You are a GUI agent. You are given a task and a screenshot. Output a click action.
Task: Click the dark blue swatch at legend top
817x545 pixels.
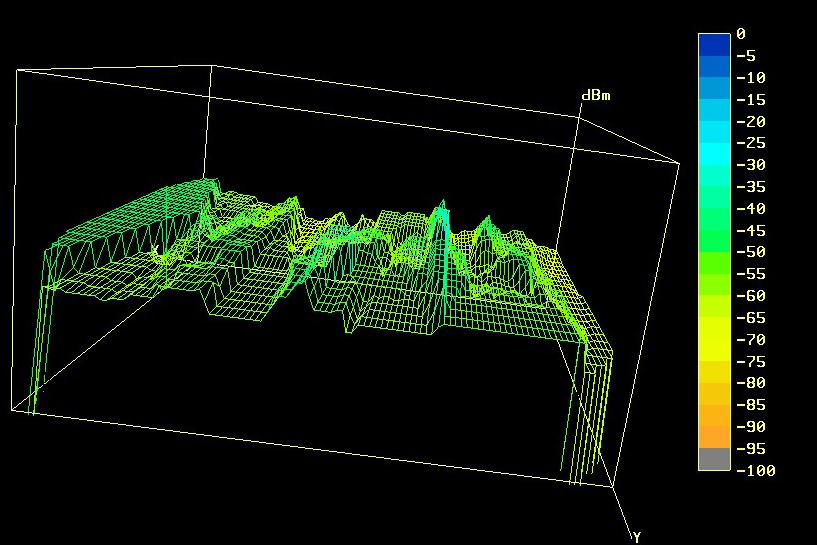(714, 44)
